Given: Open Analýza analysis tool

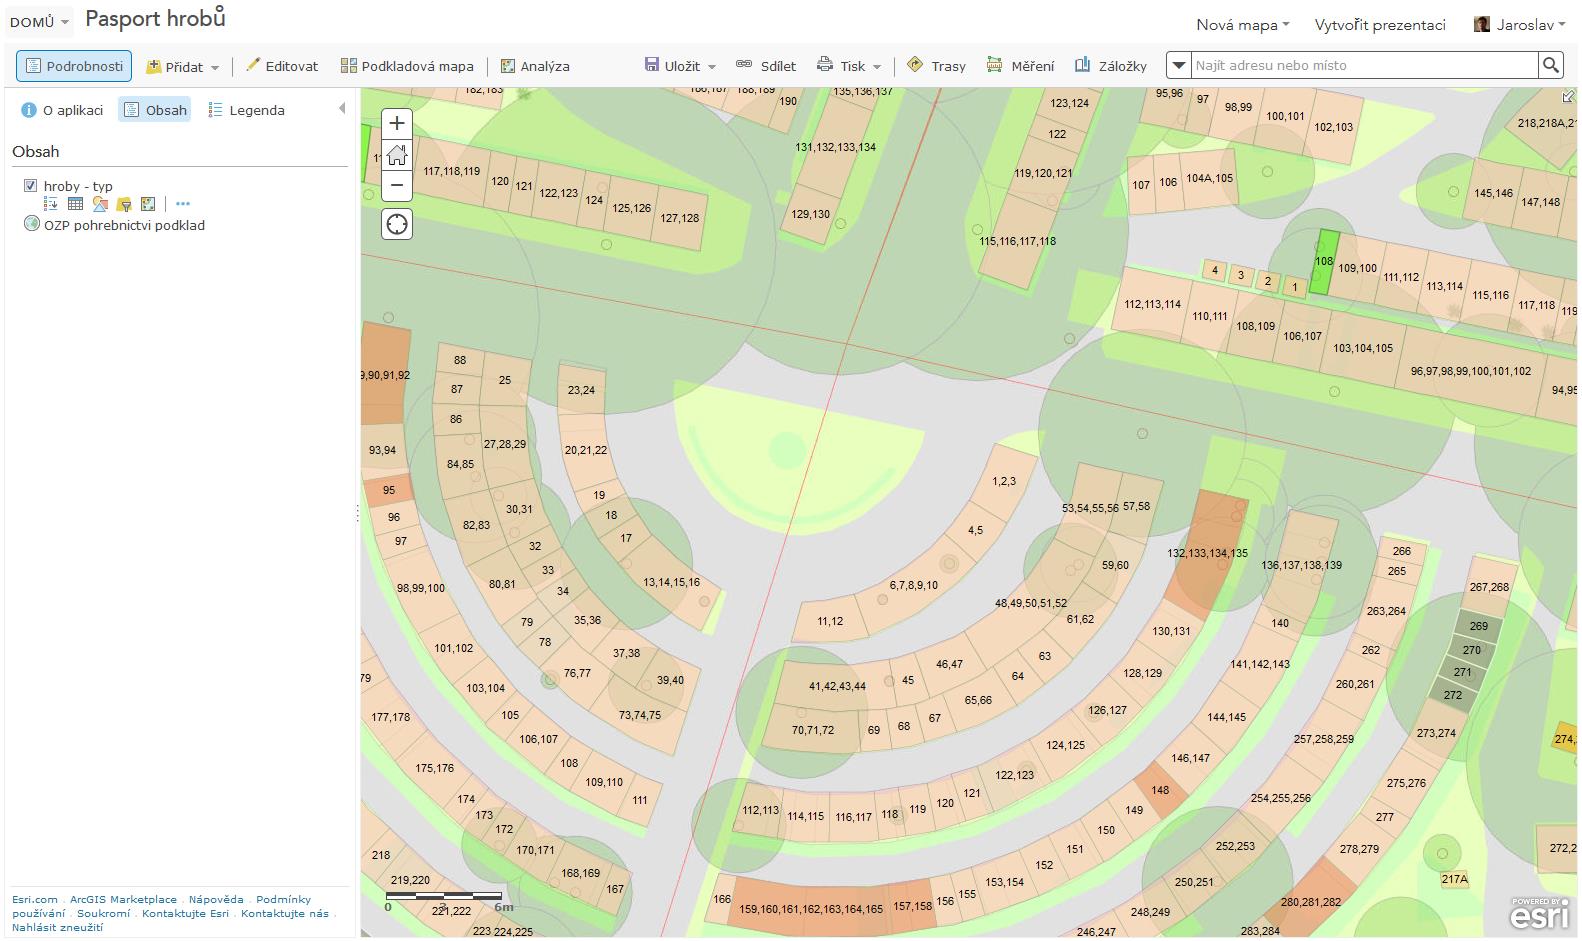Looking at the screenshot, I should 535,66.
